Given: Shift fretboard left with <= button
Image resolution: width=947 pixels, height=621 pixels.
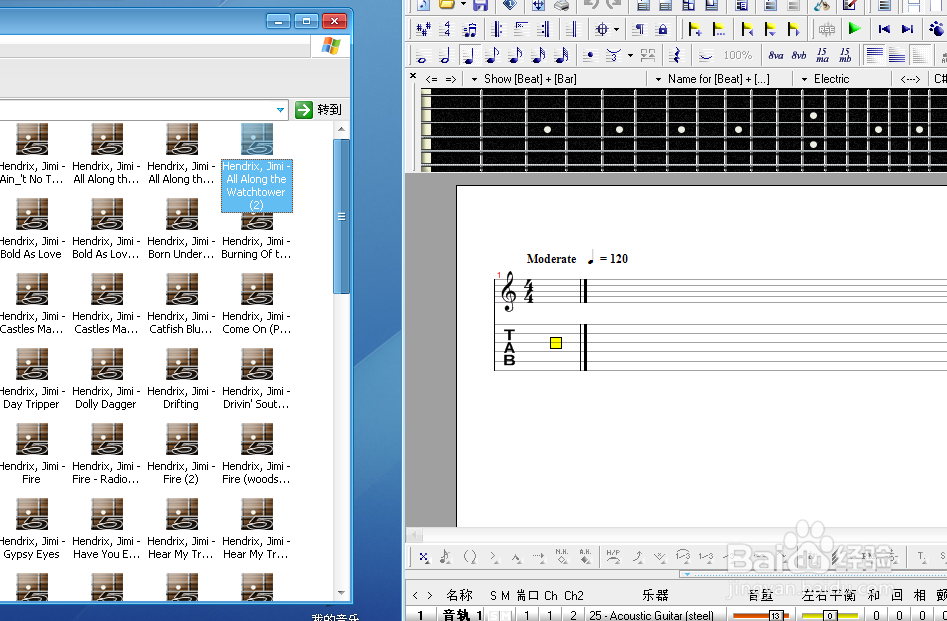Looking at the screenshot, I should pyautogui.click(x=431, y=79).
